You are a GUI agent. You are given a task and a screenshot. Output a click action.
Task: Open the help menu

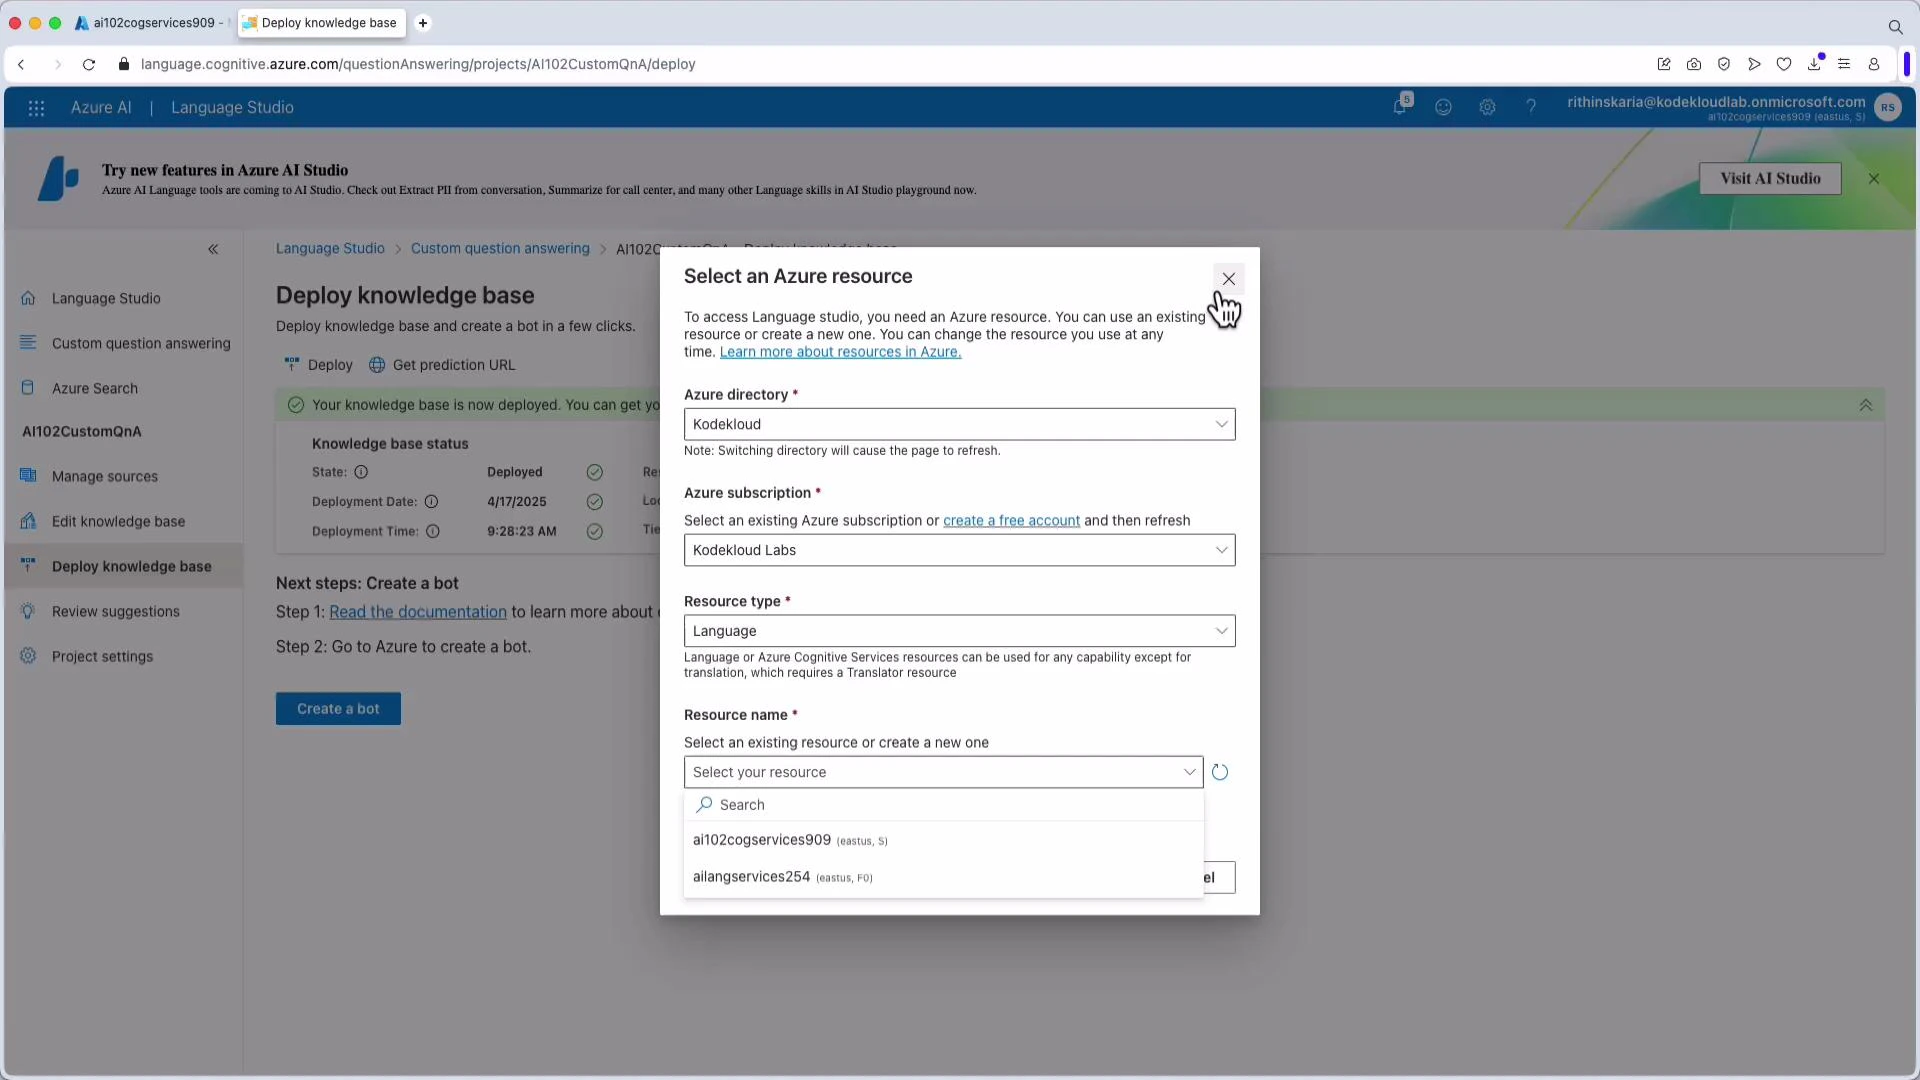tap(1532, 107)
